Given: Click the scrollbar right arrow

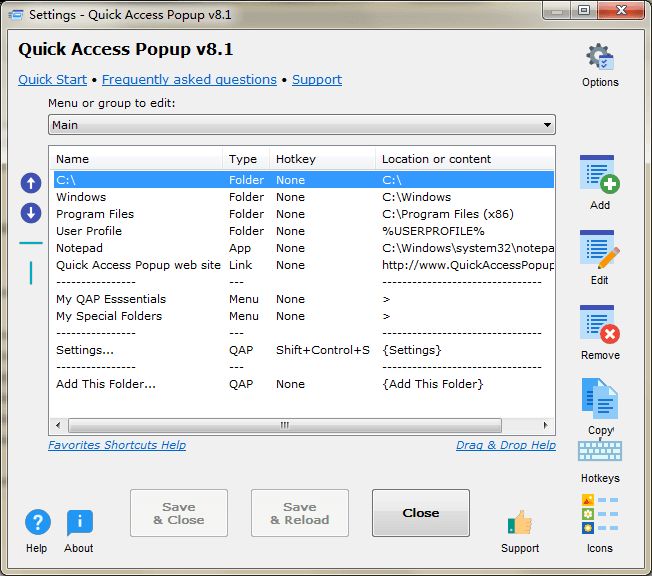Looking at the screenshot, I should coord(545,425).
